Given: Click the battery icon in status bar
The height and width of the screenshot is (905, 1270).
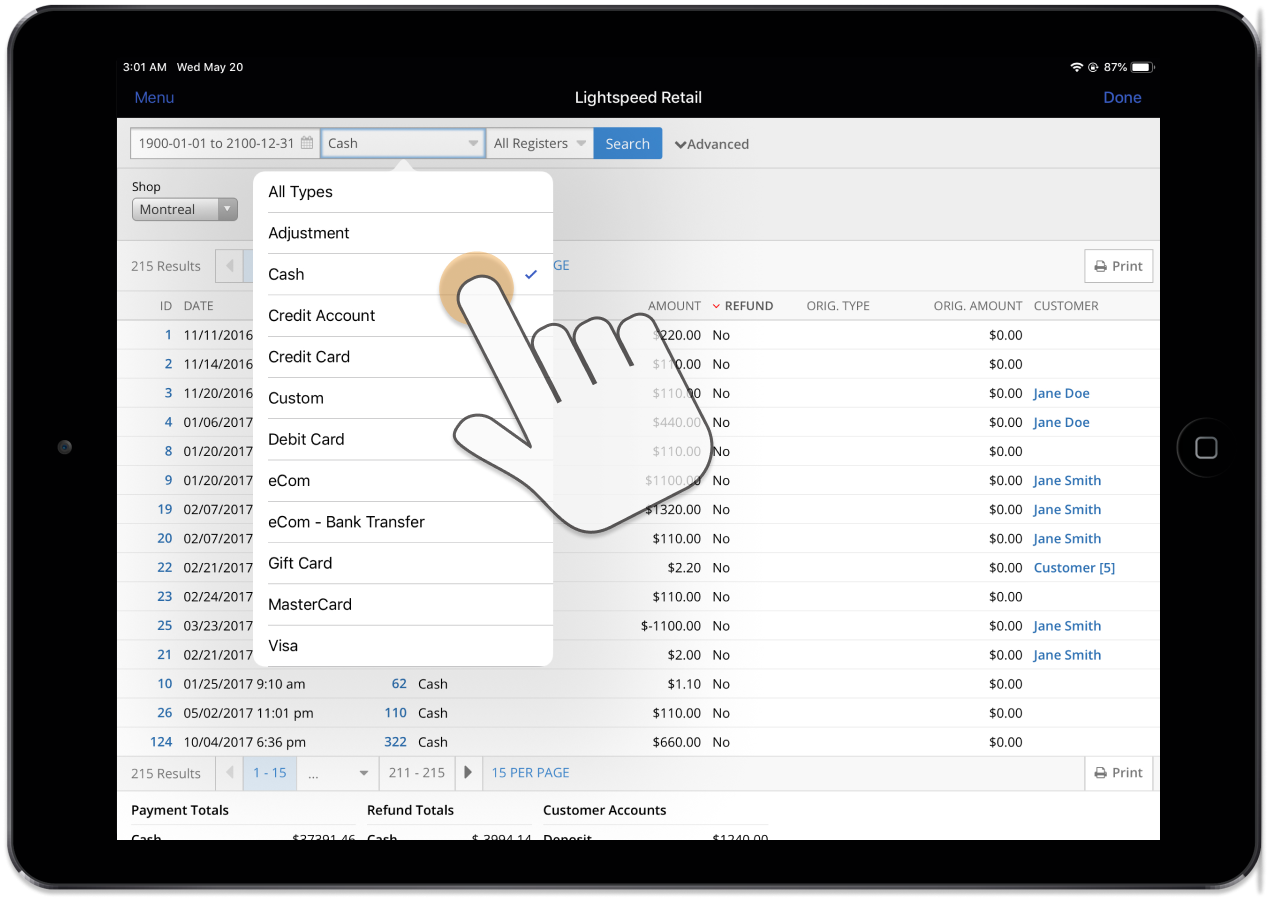Looking at the screenshot, I should (x=1143, y=67).
